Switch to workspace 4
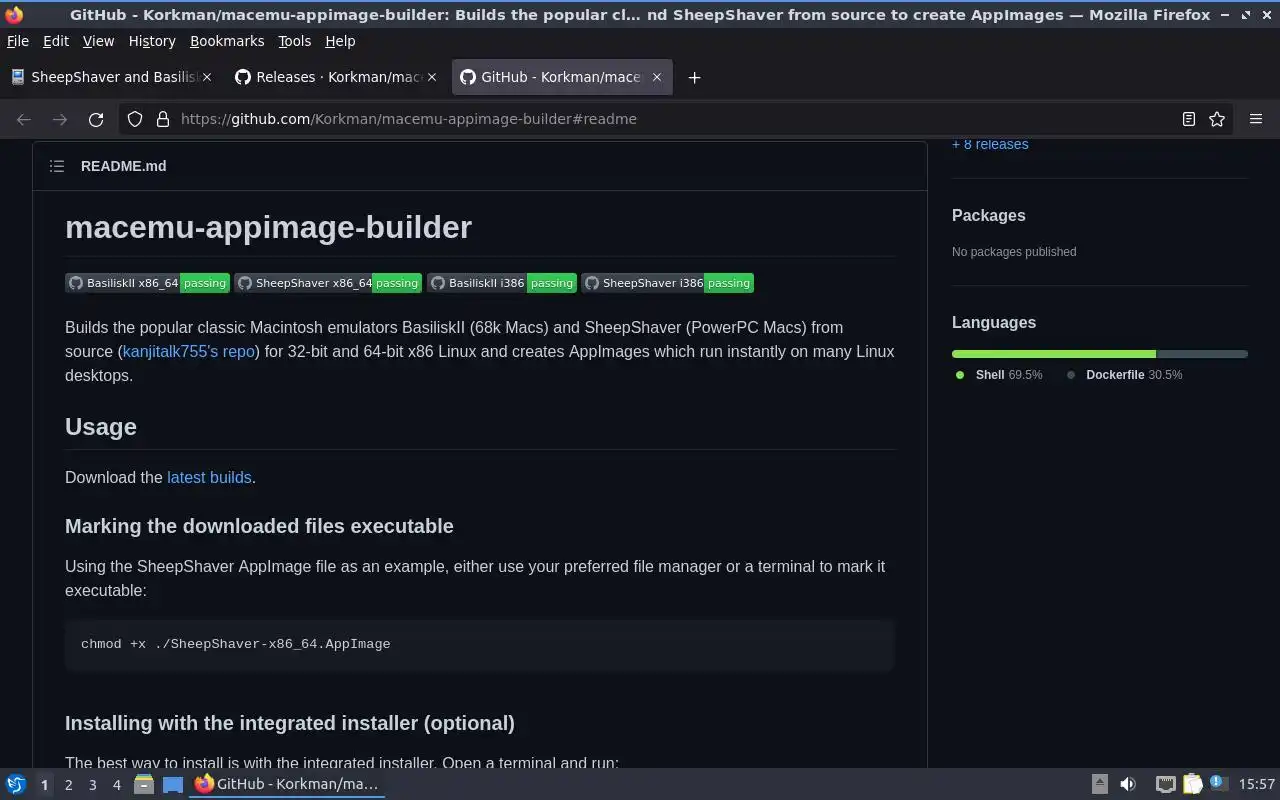The height and width of the screenshot is (800, 1280). [x=116, y=785]
